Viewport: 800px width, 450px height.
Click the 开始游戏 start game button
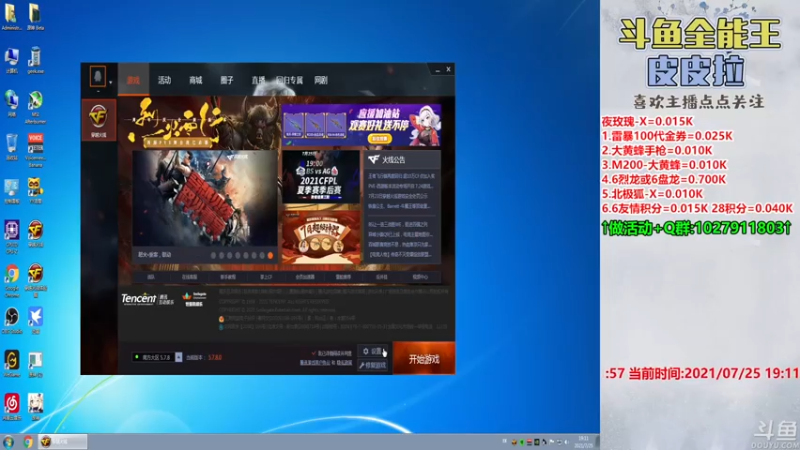(x=424, y=359)
